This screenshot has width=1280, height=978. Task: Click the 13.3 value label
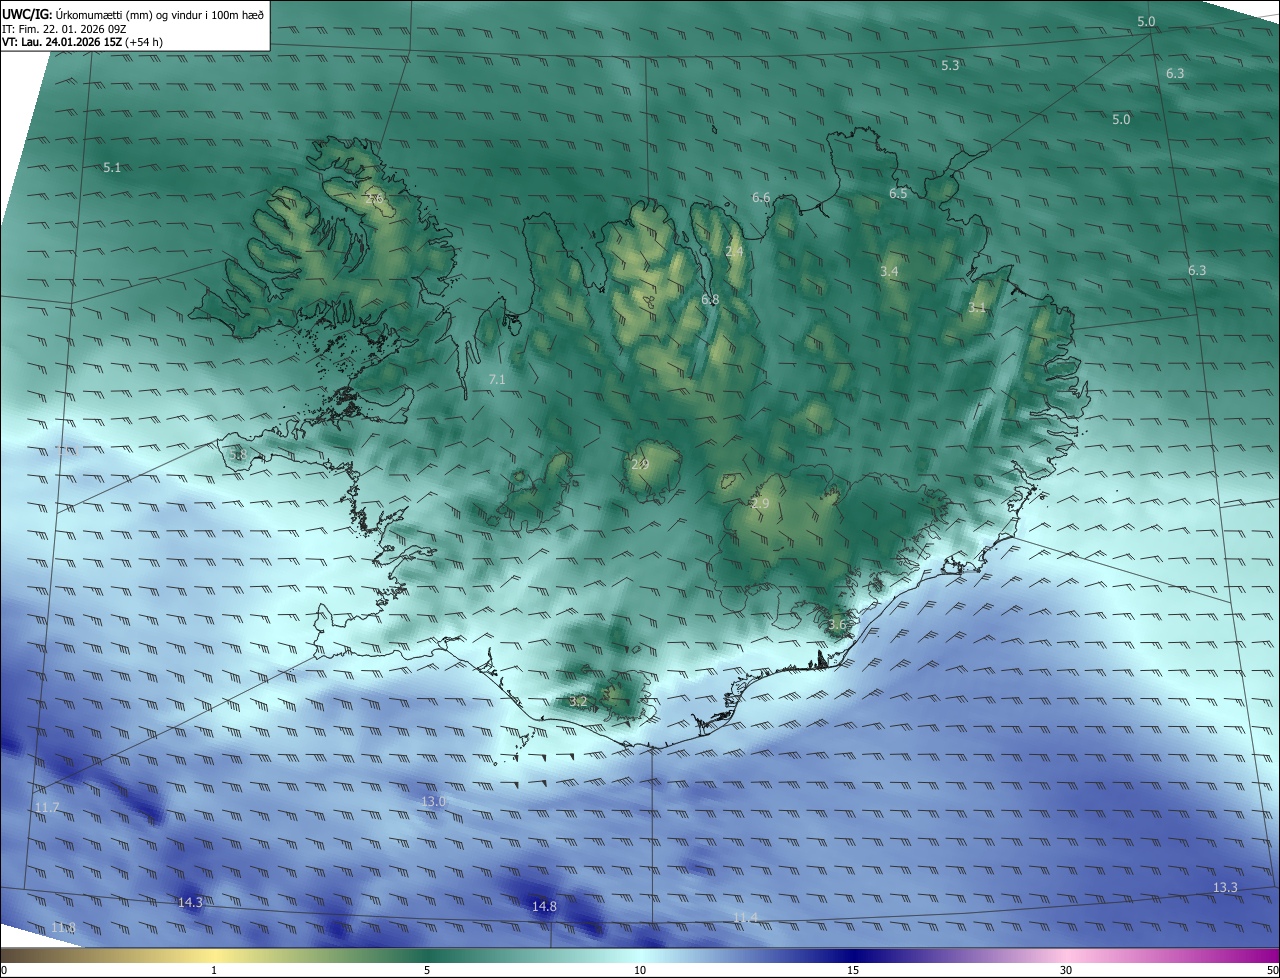[x=1225, y=888]
